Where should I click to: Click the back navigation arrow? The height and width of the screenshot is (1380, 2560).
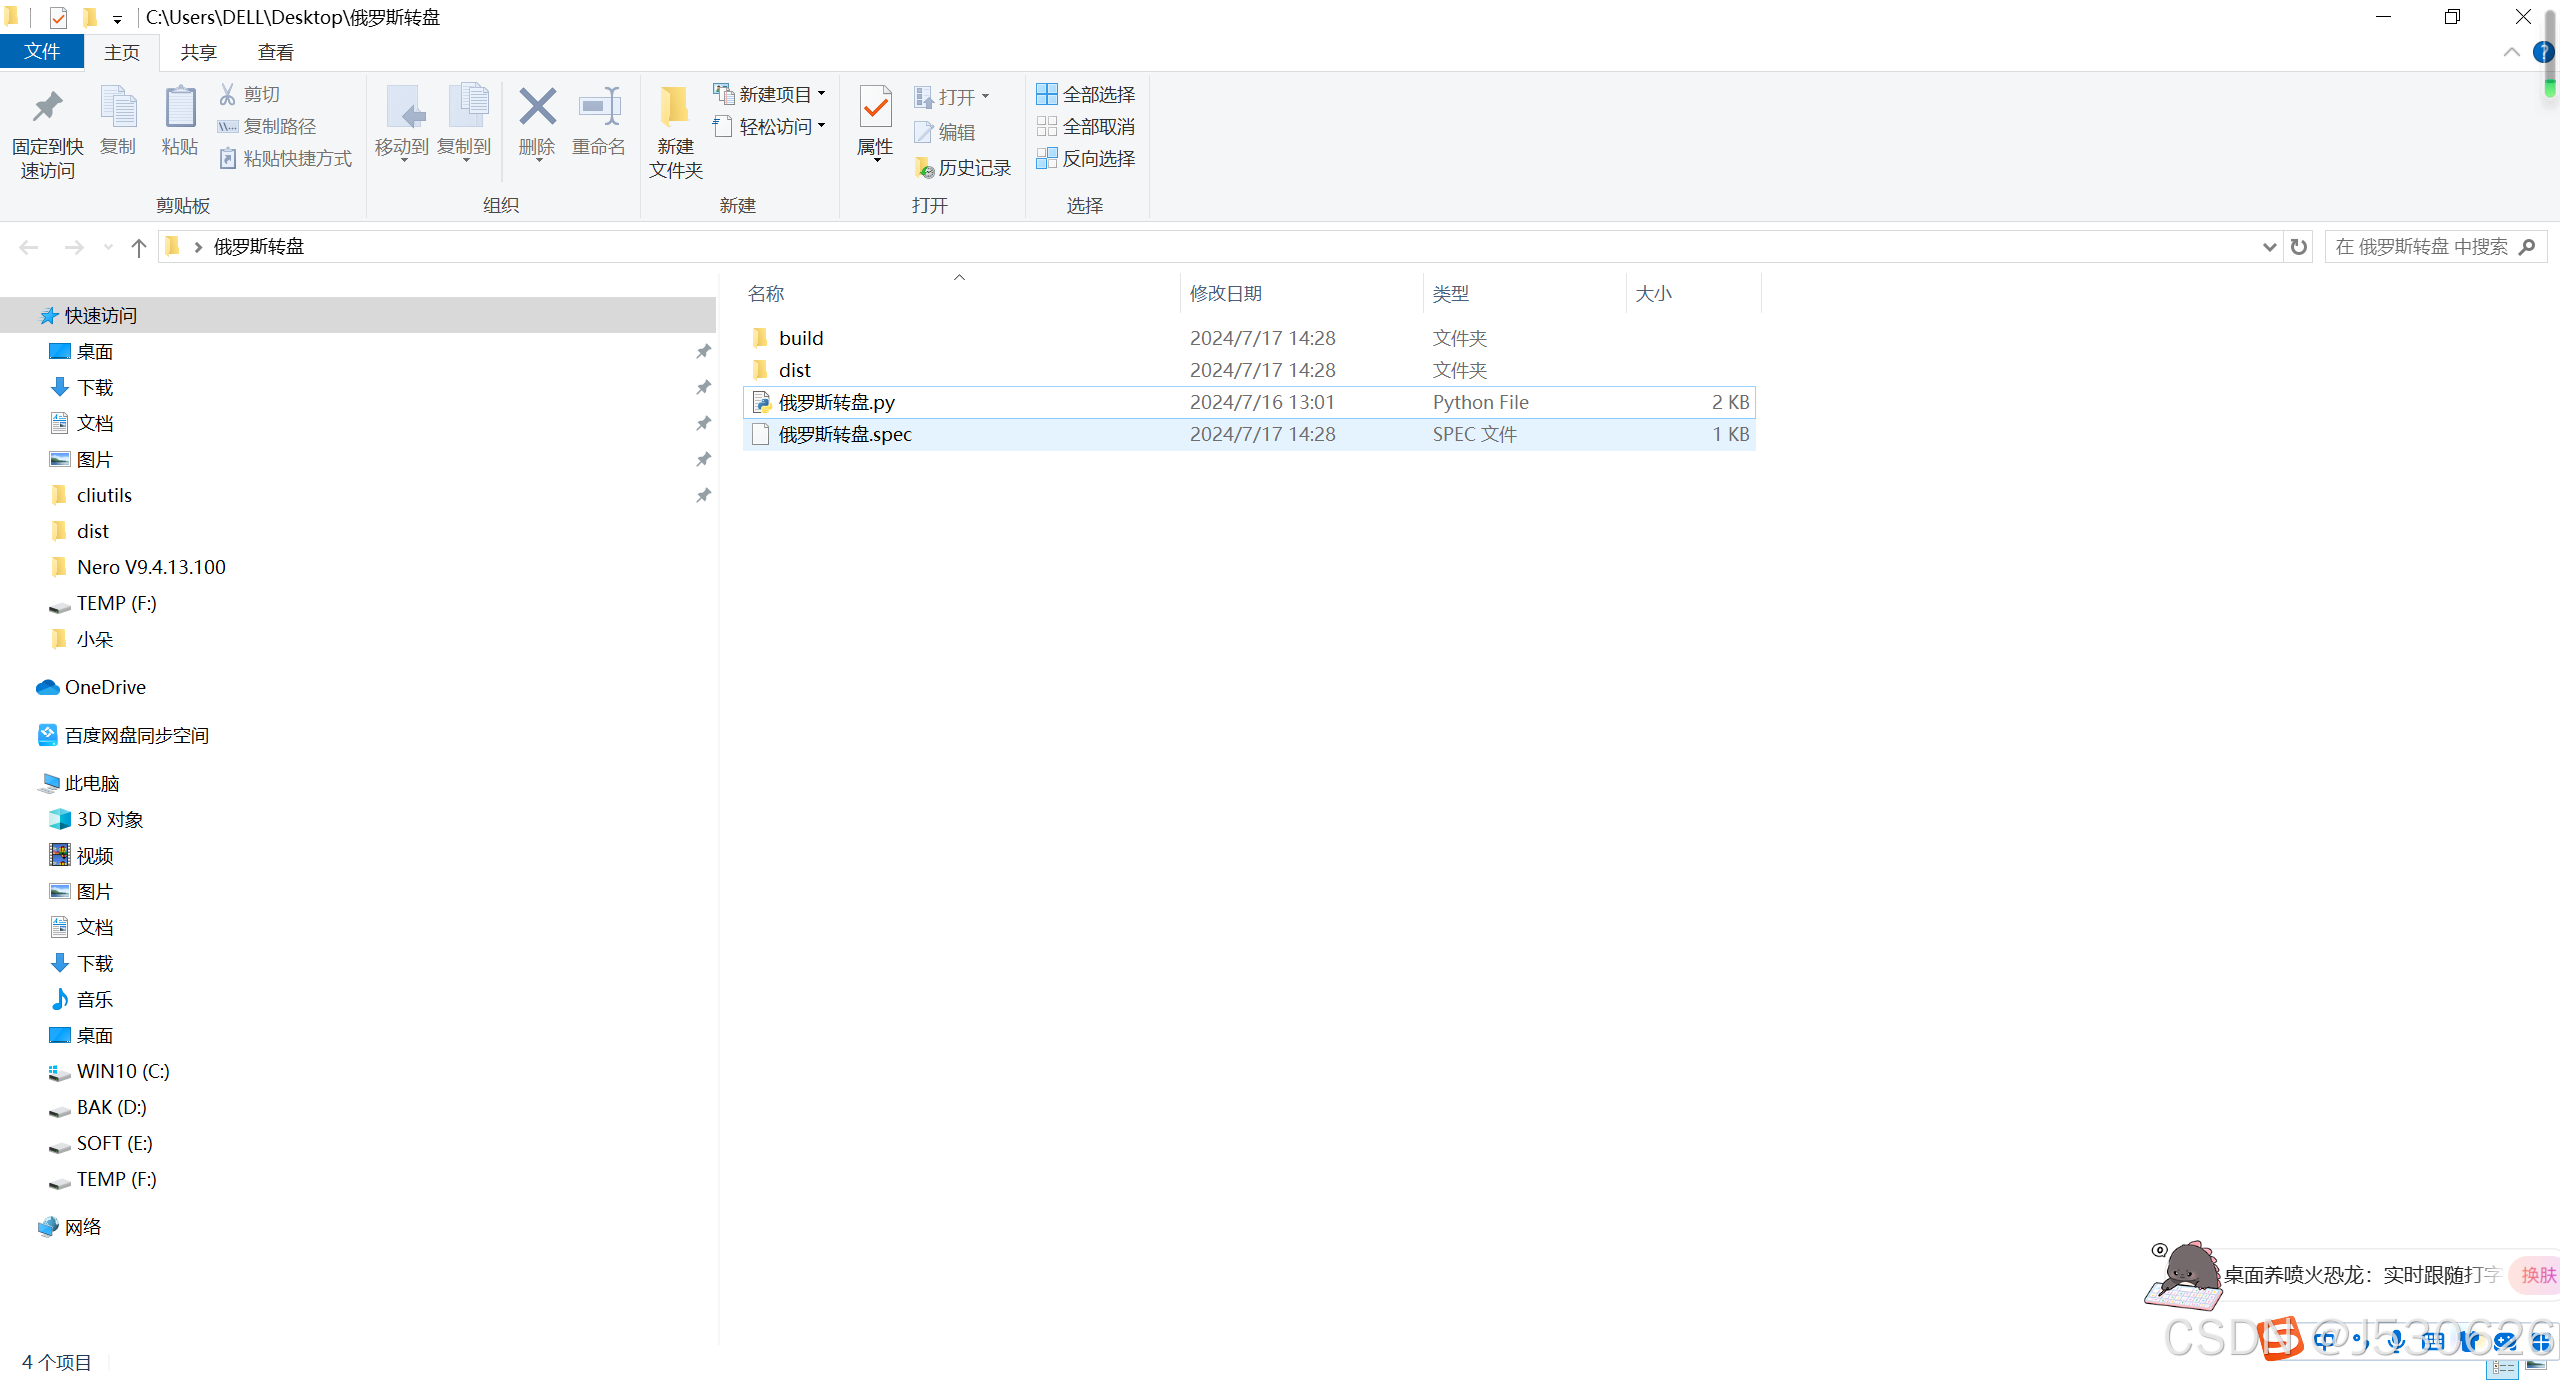point(28,246)
